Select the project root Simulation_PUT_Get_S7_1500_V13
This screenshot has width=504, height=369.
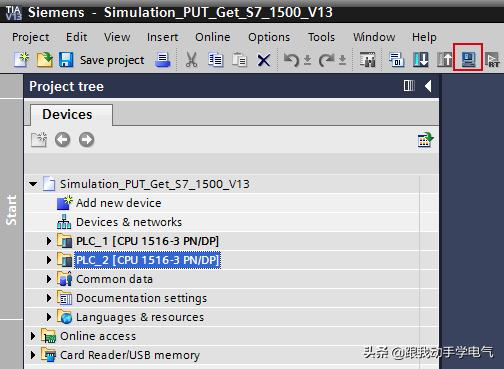[x=155, y=184]
